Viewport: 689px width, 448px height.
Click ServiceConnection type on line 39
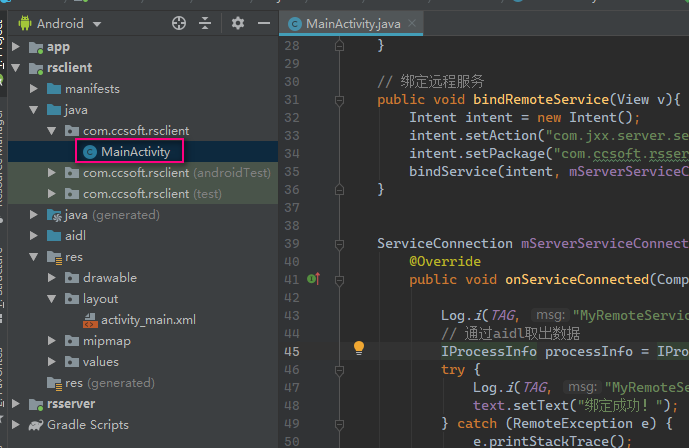445,244
